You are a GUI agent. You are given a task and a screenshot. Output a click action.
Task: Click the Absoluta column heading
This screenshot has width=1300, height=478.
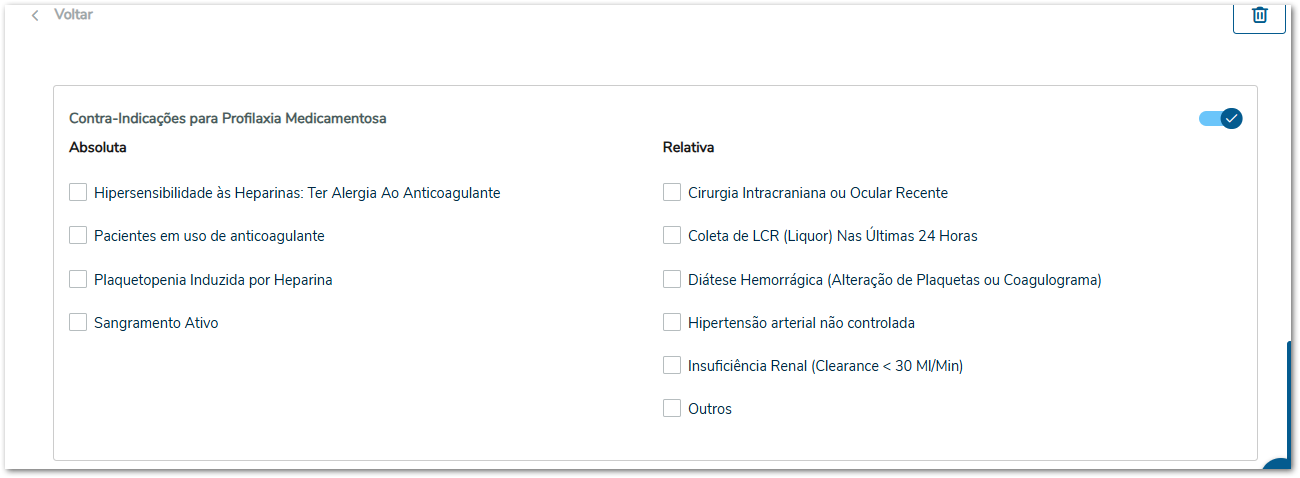[97, 148]
